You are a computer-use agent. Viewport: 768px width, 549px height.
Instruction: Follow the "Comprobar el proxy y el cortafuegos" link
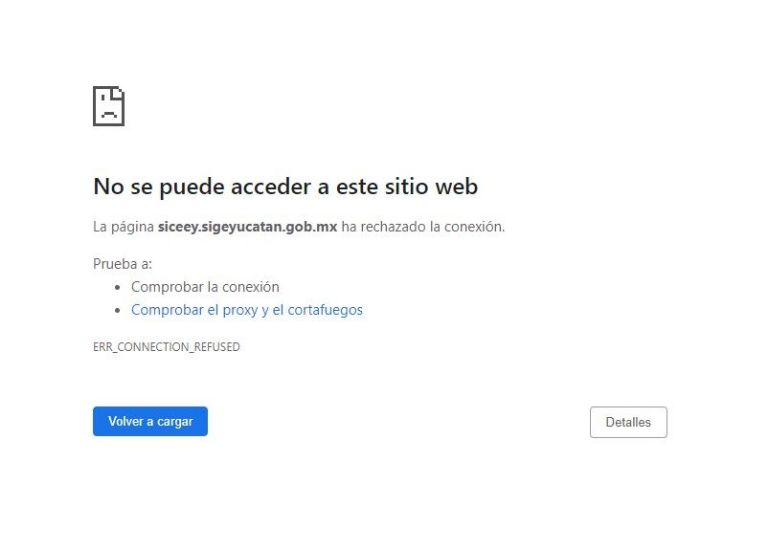coord(246,310)
